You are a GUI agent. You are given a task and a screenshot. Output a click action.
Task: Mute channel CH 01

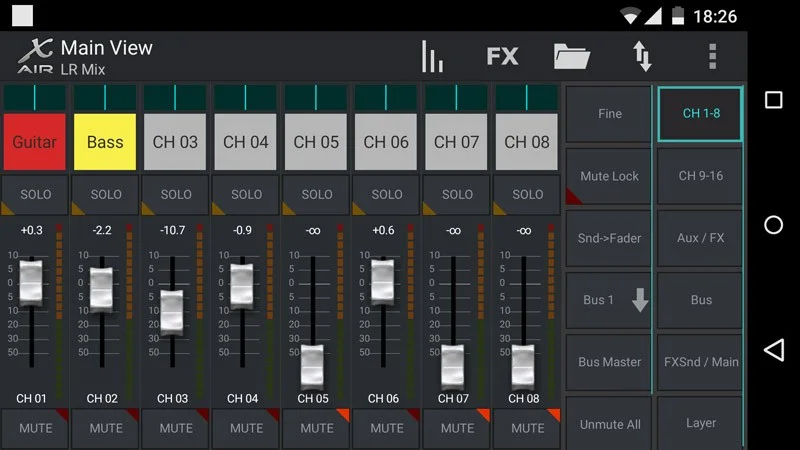coord(35,428)
